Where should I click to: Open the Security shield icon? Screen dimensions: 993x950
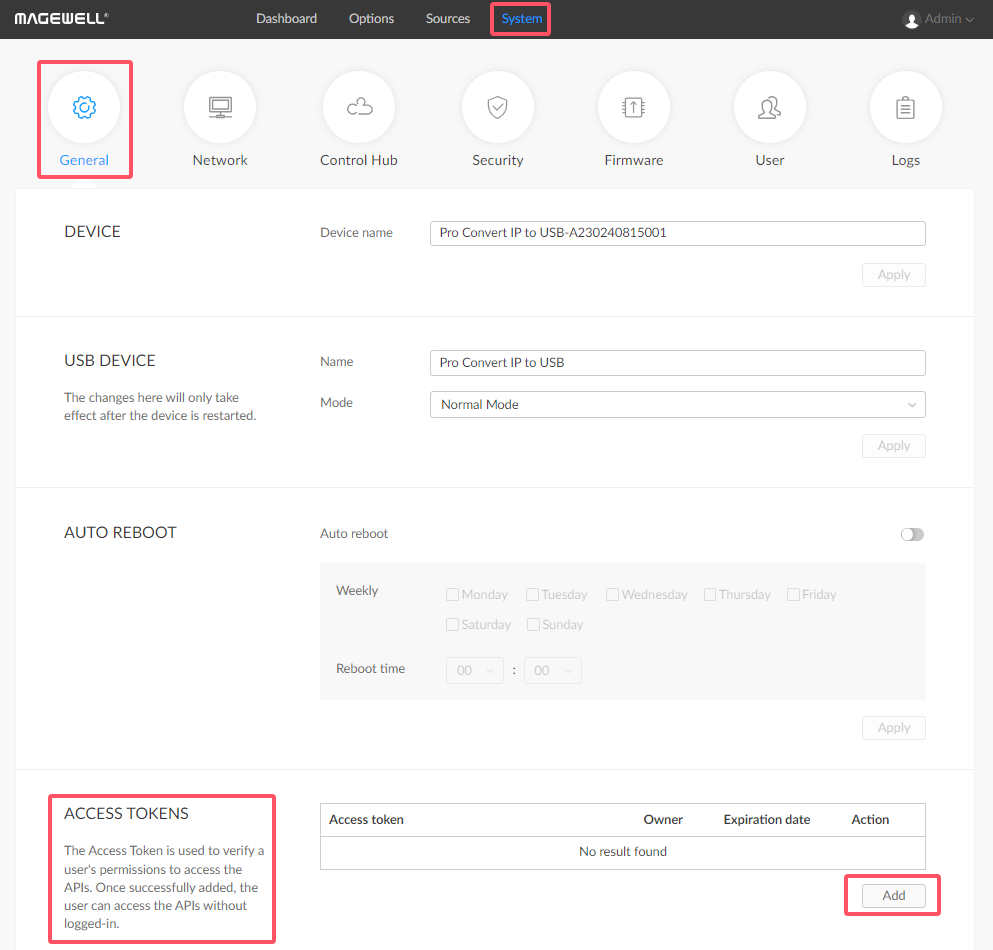pos(497,107)
